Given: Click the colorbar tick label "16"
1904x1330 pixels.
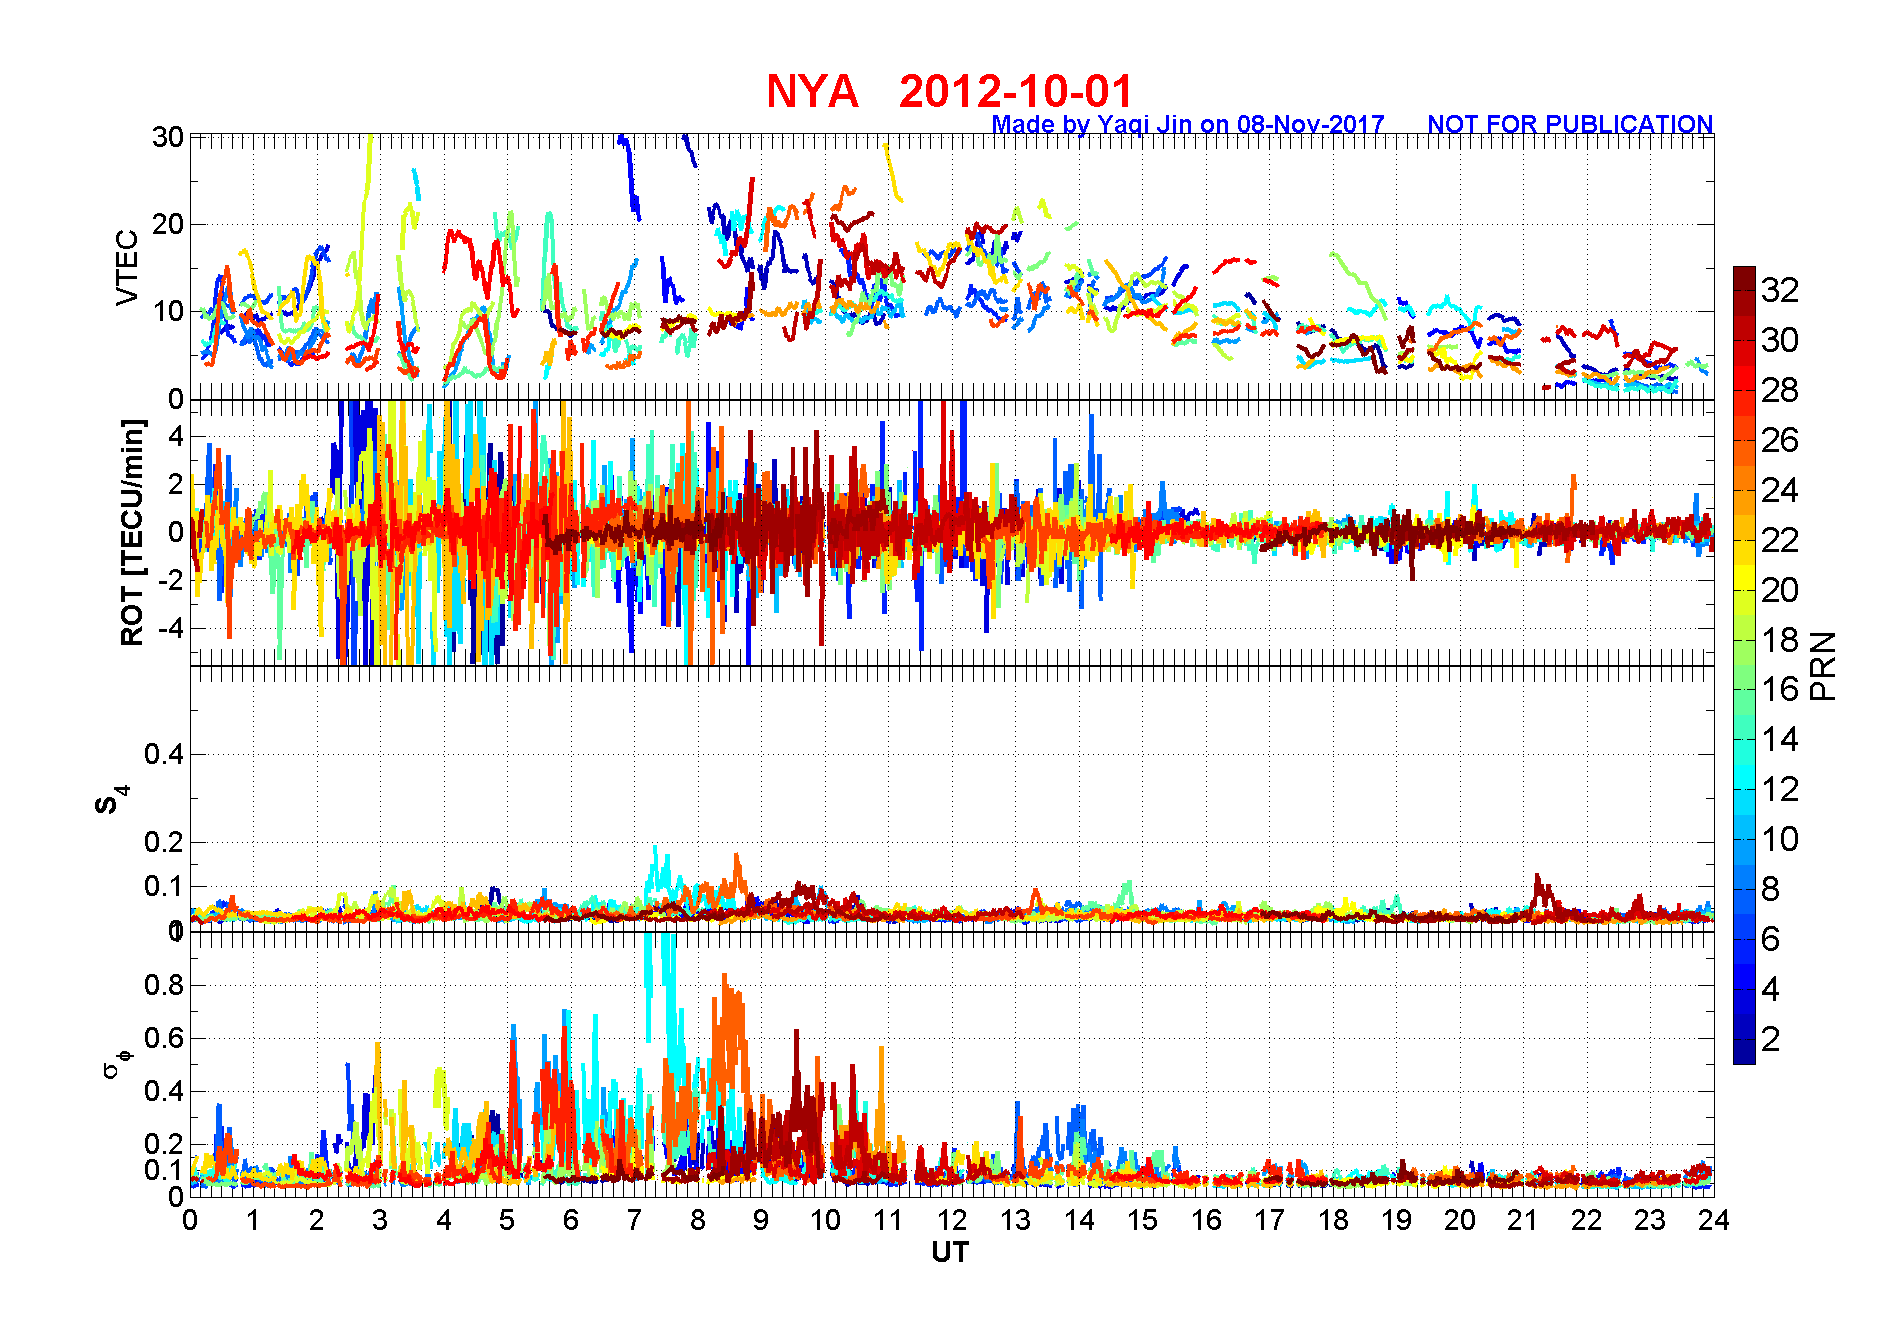Looking at the screenshot, I should pos(1780,689).
